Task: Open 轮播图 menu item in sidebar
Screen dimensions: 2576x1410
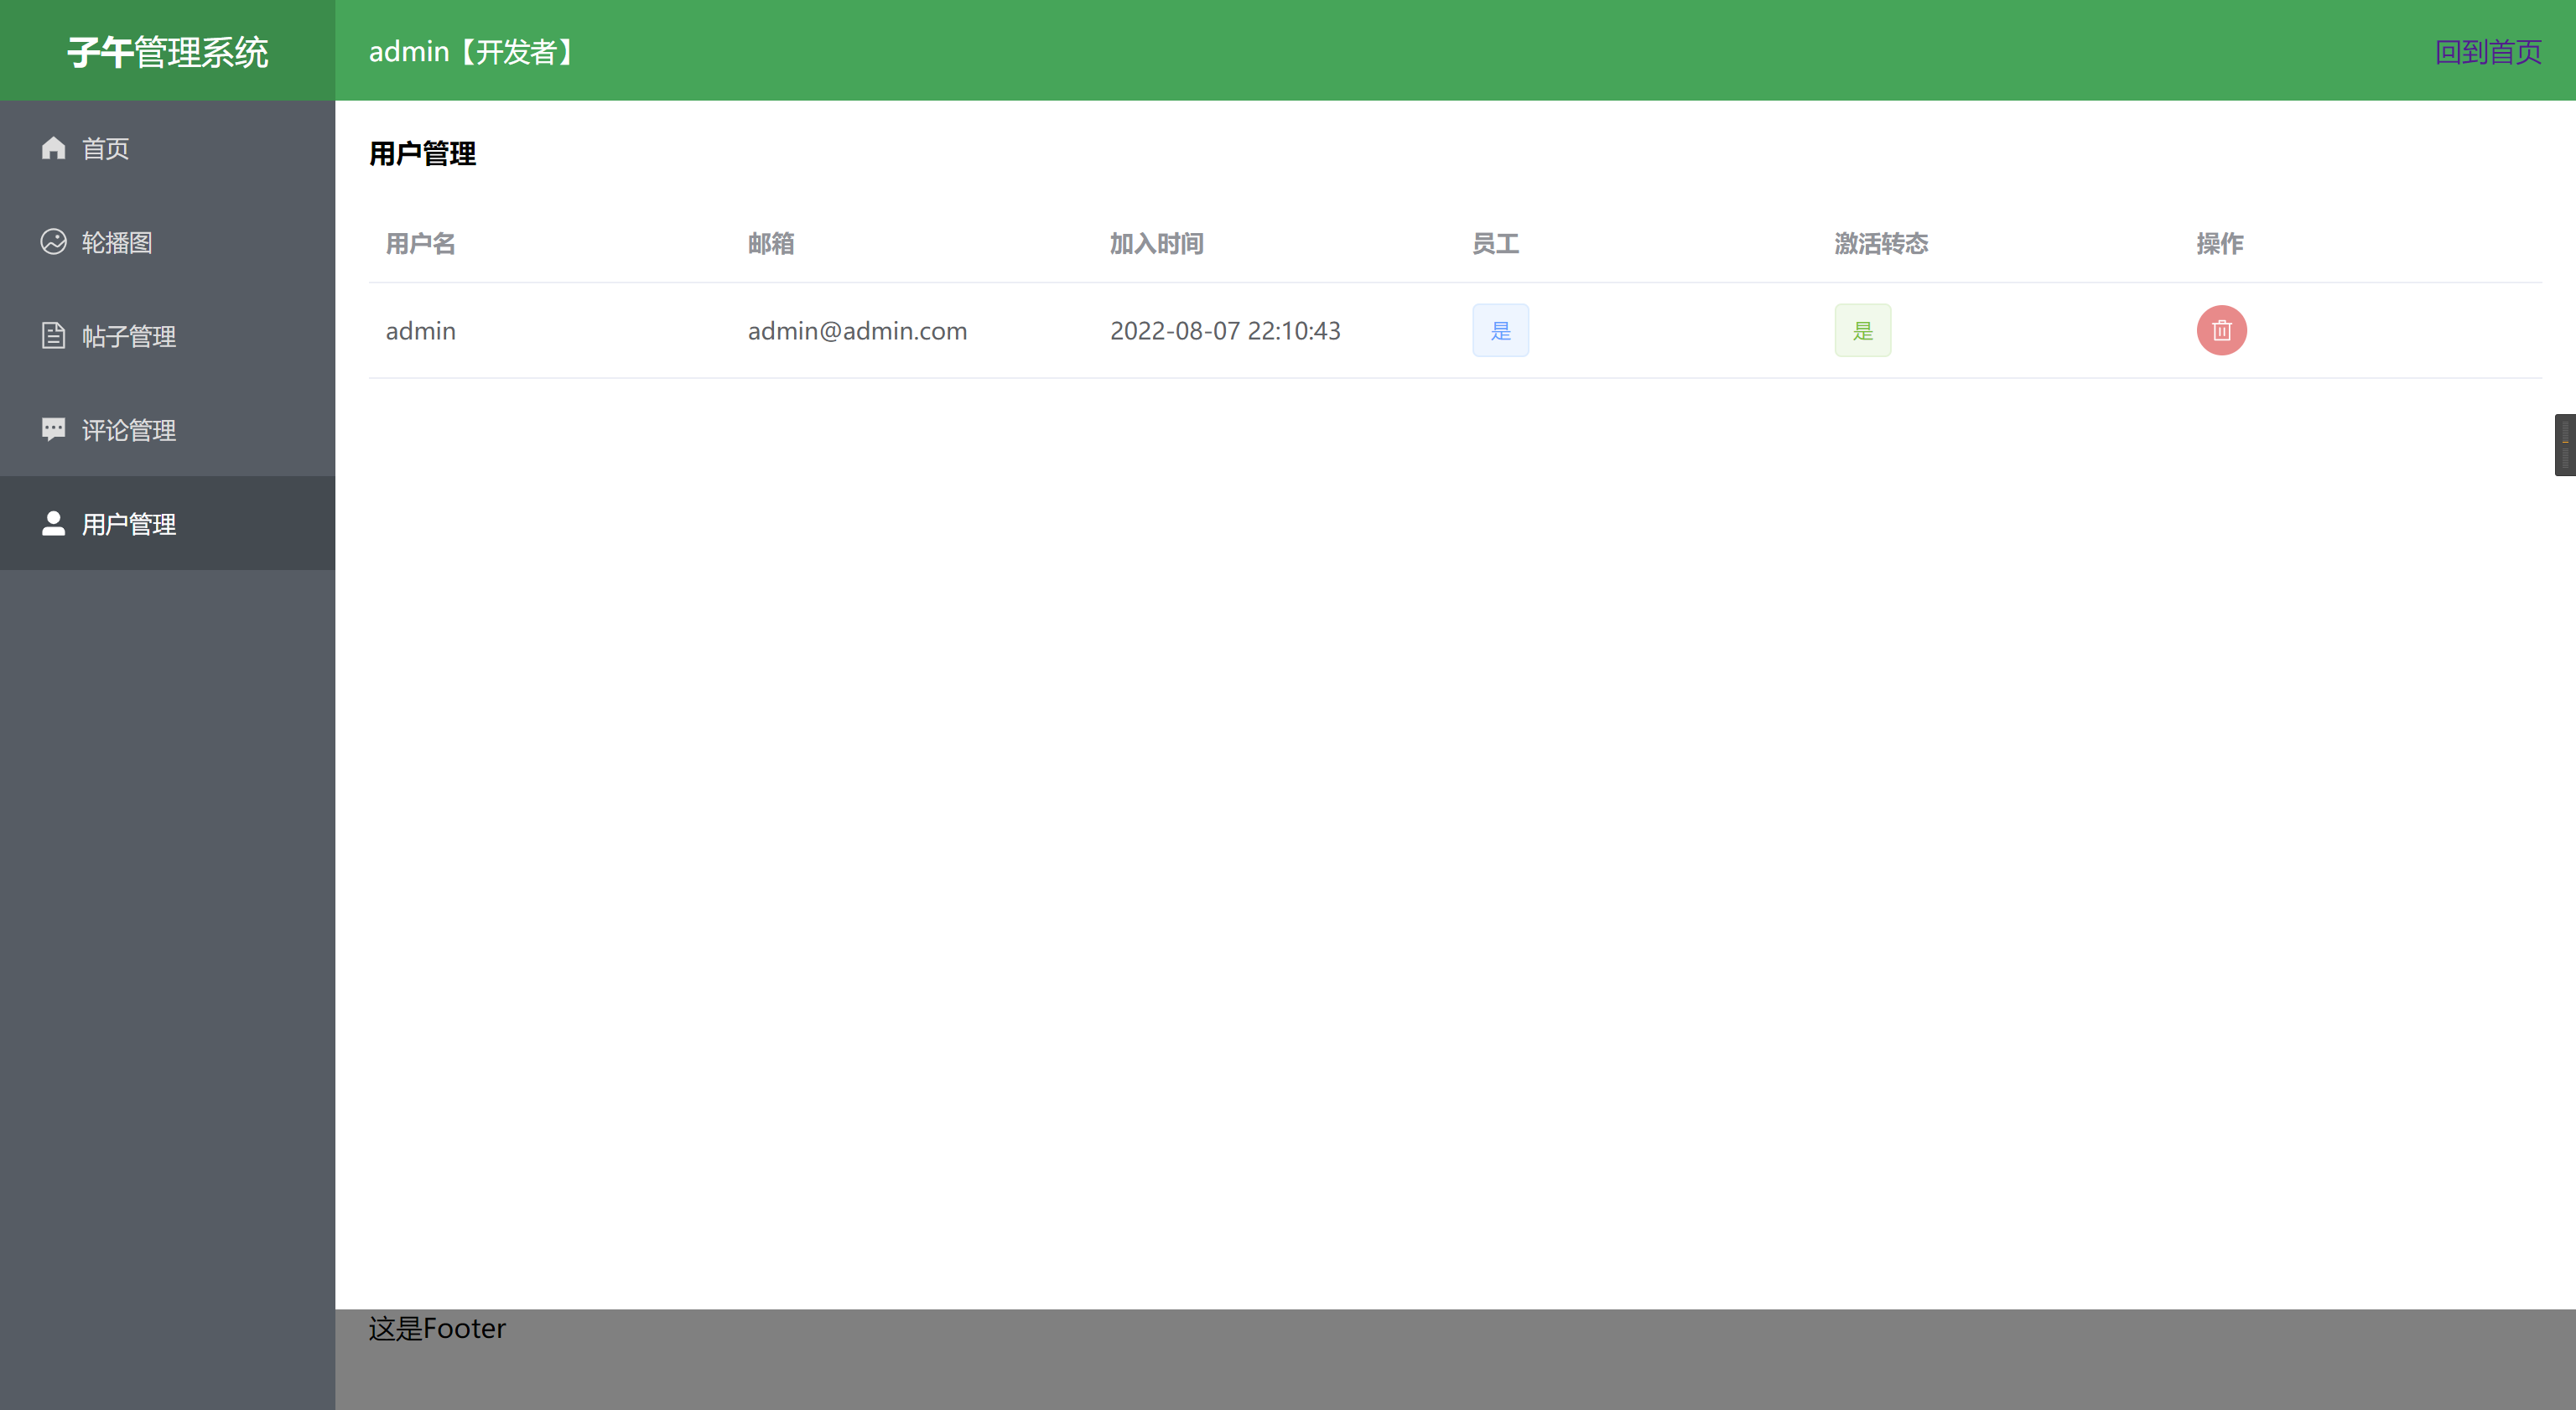Action: [117, 243]
